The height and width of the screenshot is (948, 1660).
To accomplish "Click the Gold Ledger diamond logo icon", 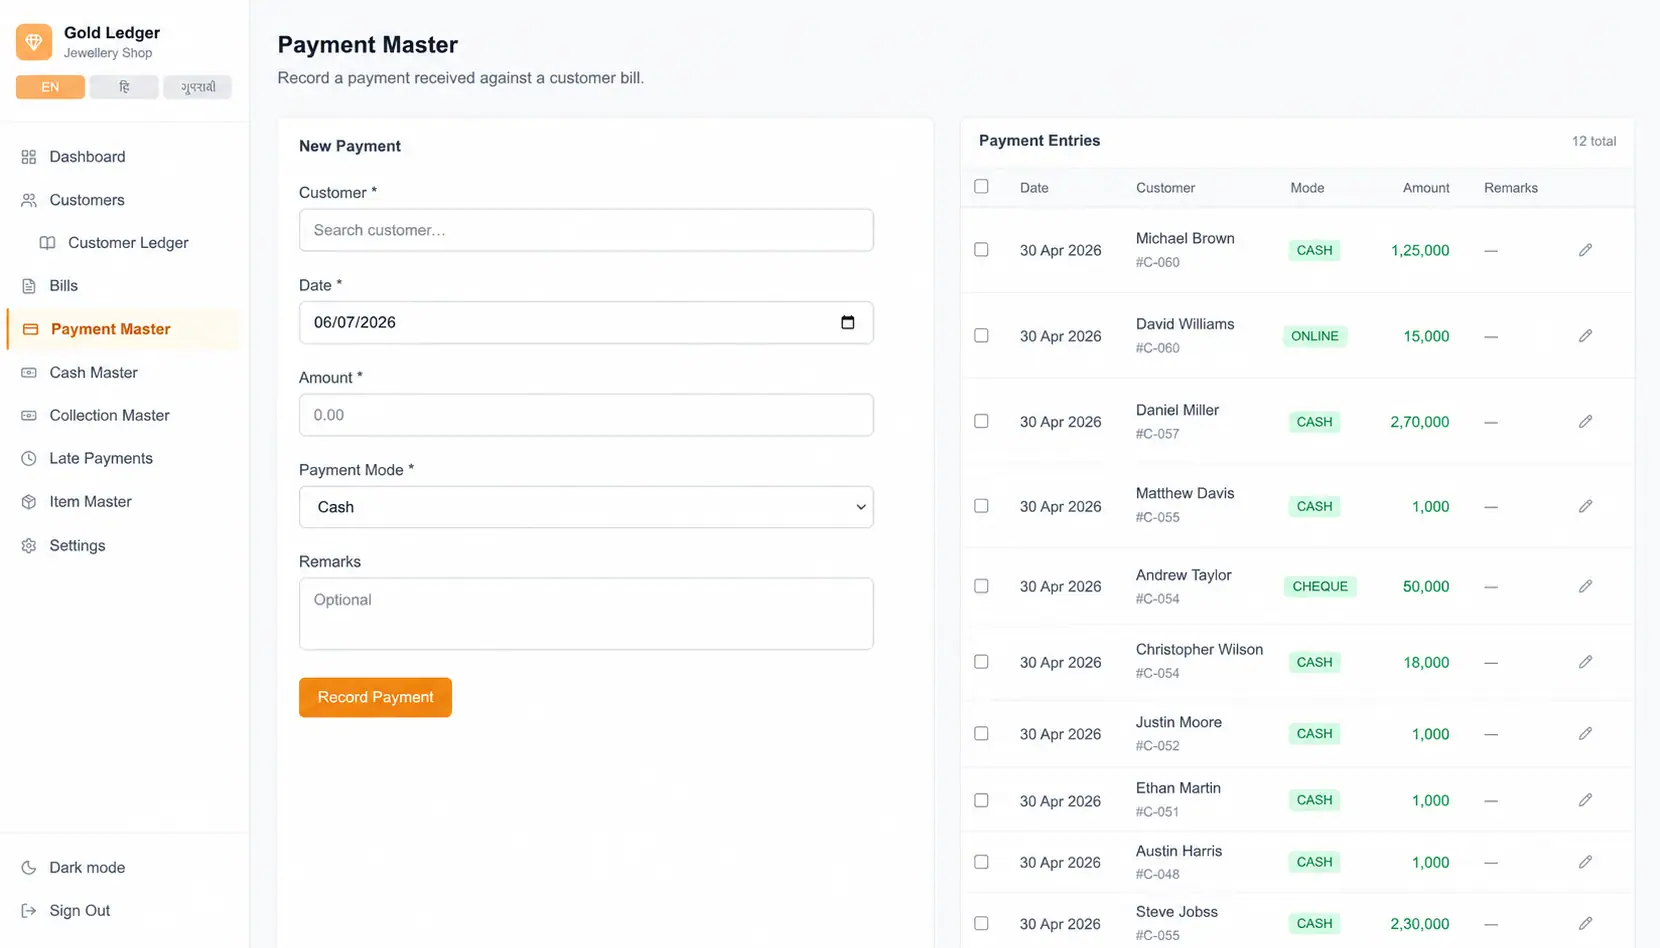I will coord(34,42).
